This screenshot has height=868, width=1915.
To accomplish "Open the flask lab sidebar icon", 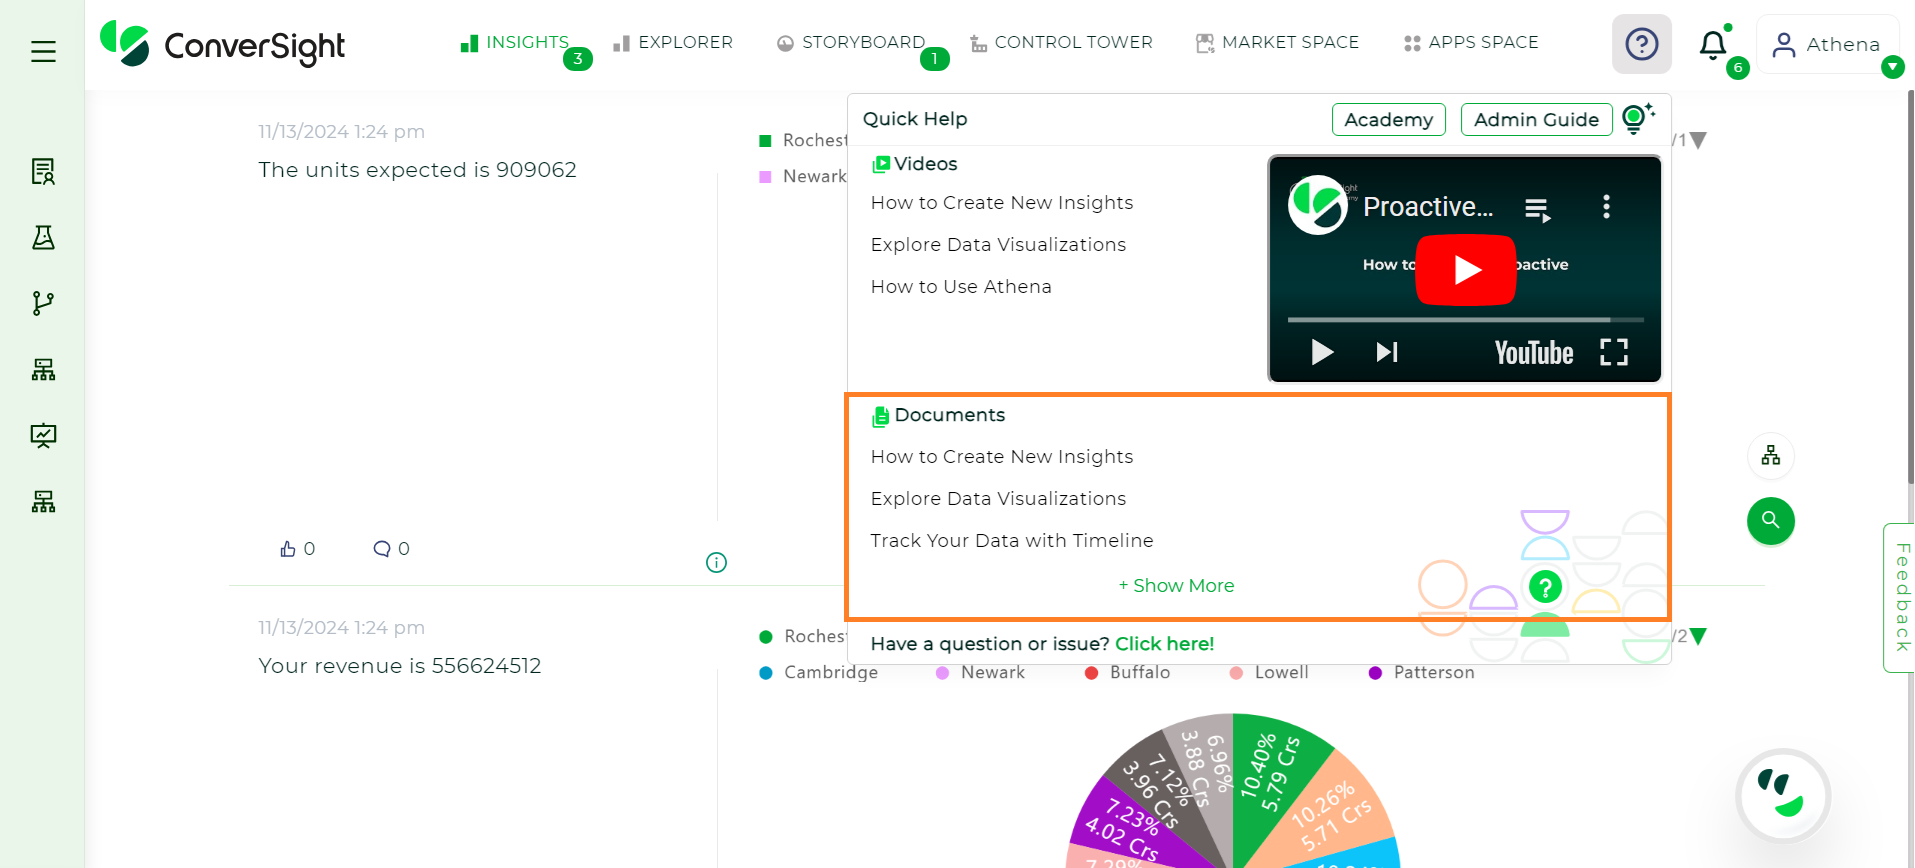I will coord(43,237).
